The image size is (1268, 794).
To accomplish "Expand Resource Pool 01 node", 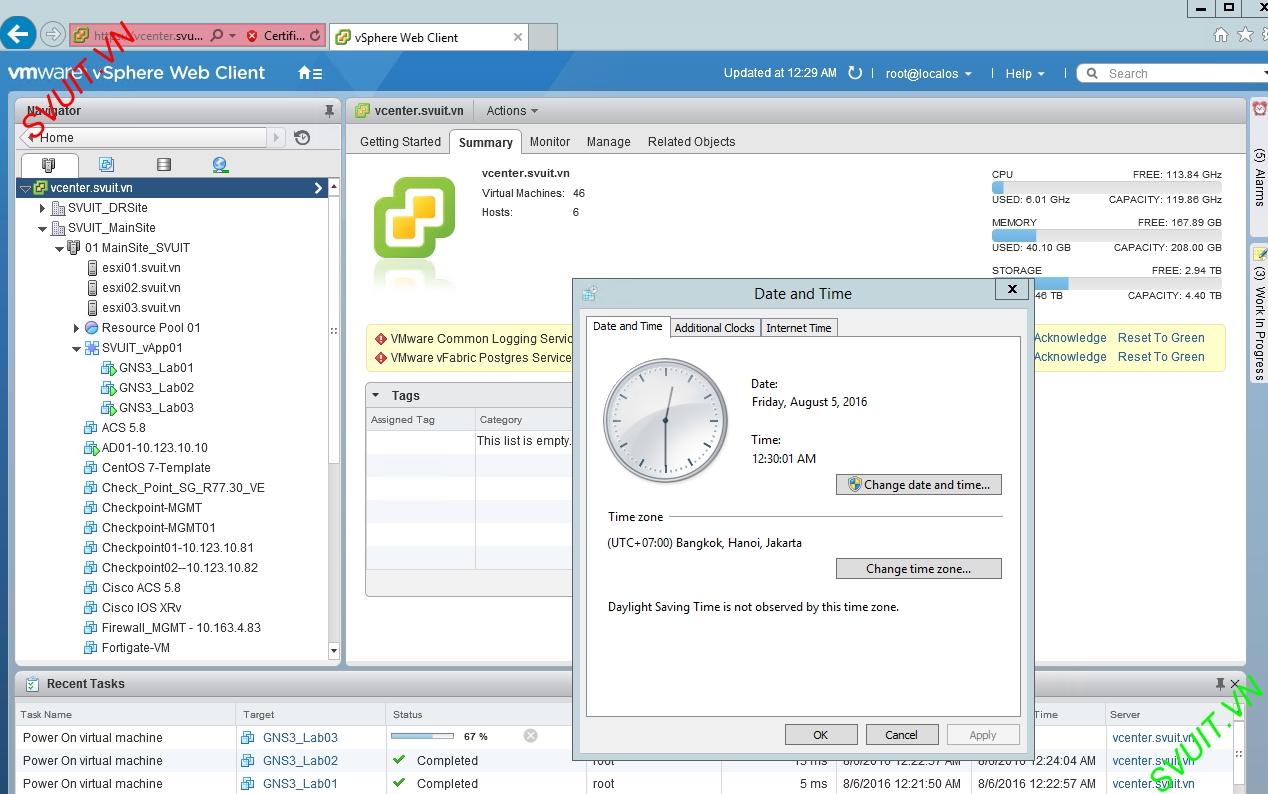I will [x=76, y=328].
